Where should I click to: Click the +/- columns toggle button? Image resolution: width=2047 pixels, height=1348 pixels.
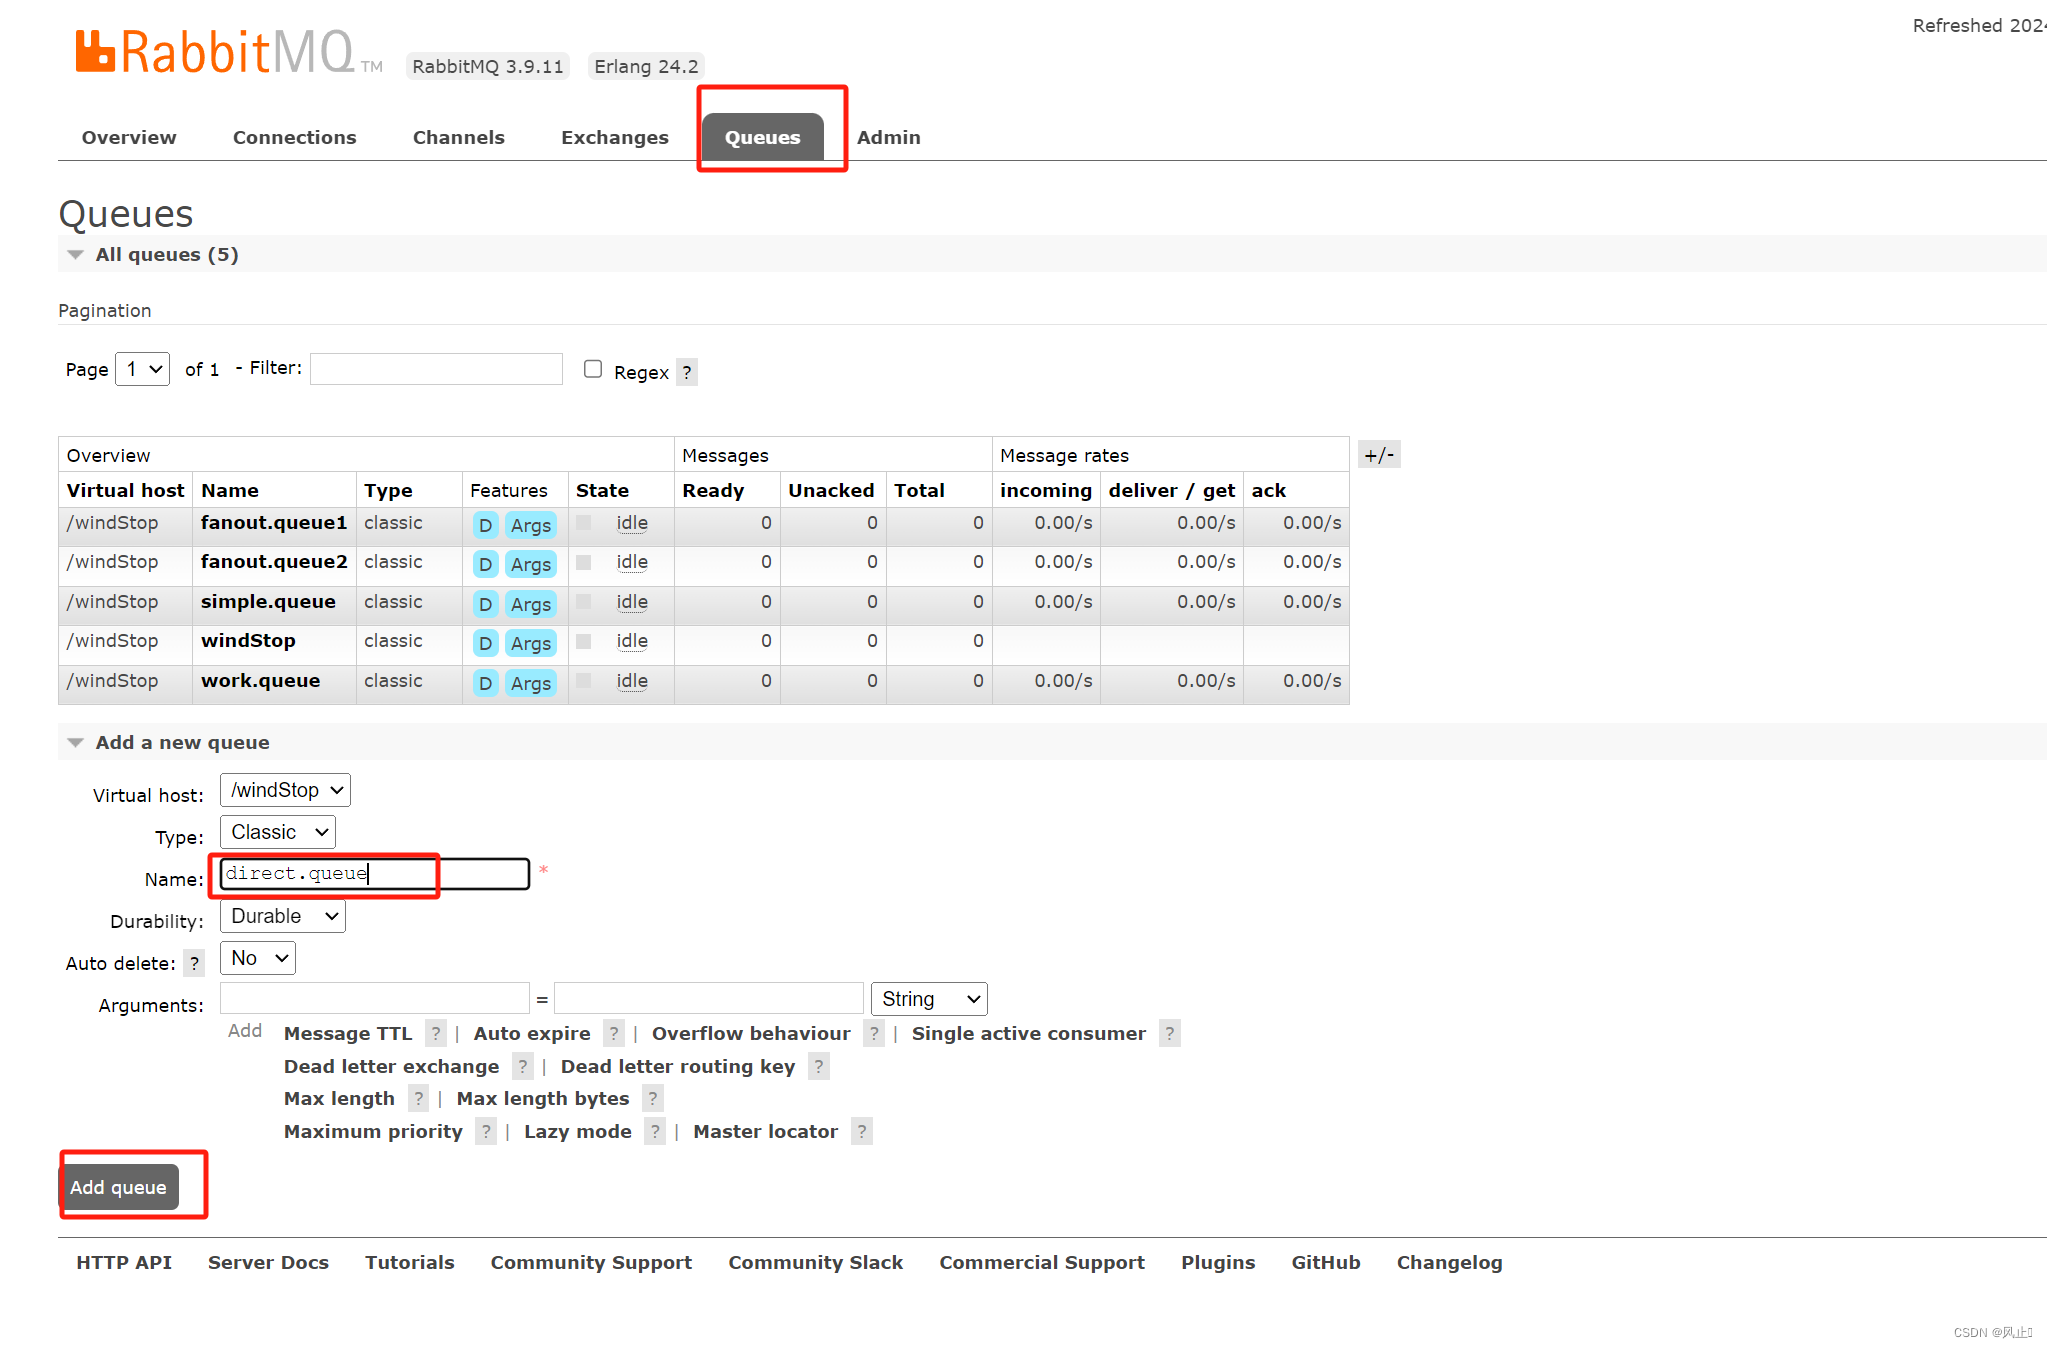pyautogui.click(x=1379, y=455)
